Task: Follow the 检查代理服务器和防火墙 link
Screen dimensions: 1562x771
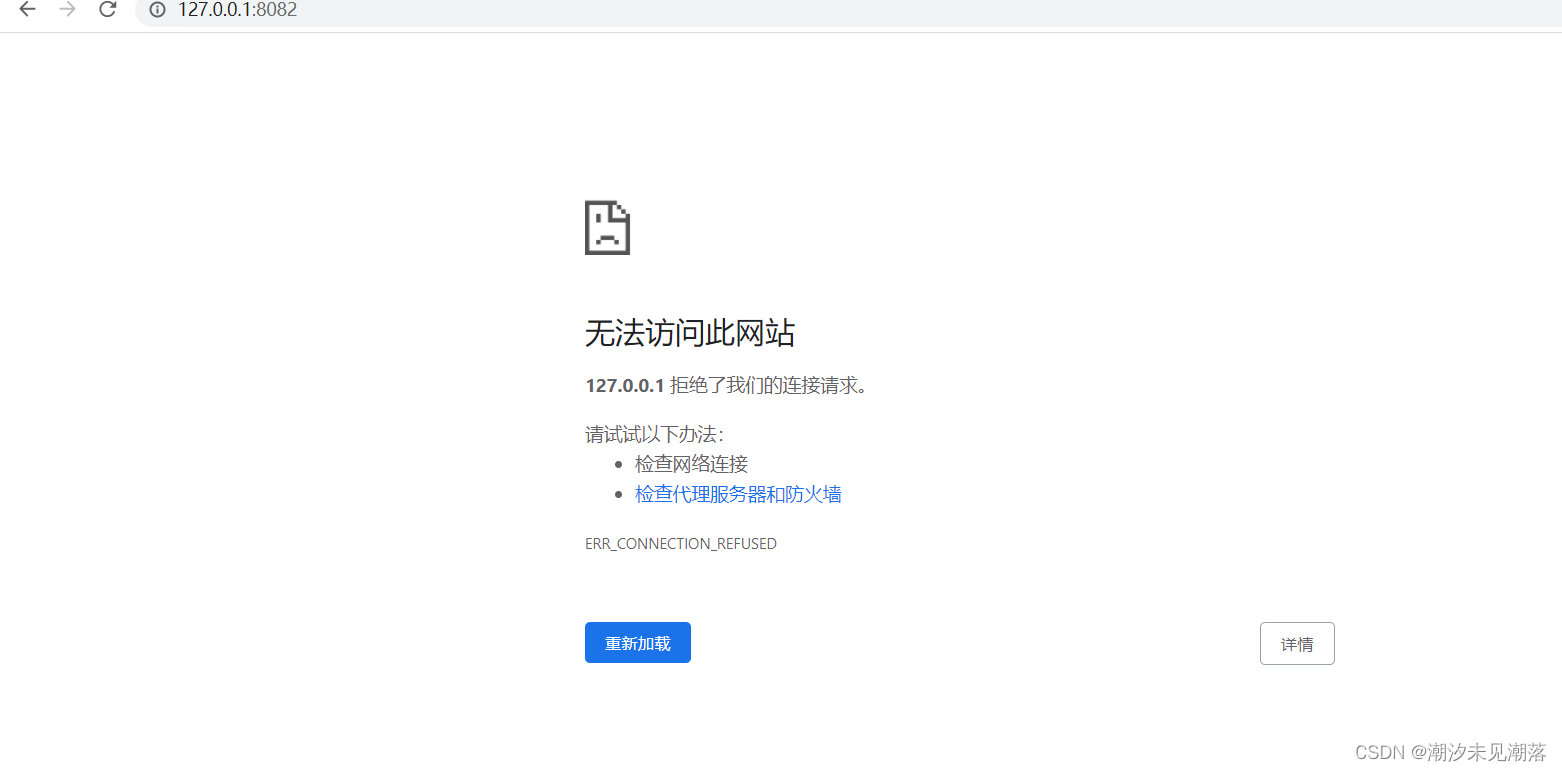Action: [x=738, y=494]
